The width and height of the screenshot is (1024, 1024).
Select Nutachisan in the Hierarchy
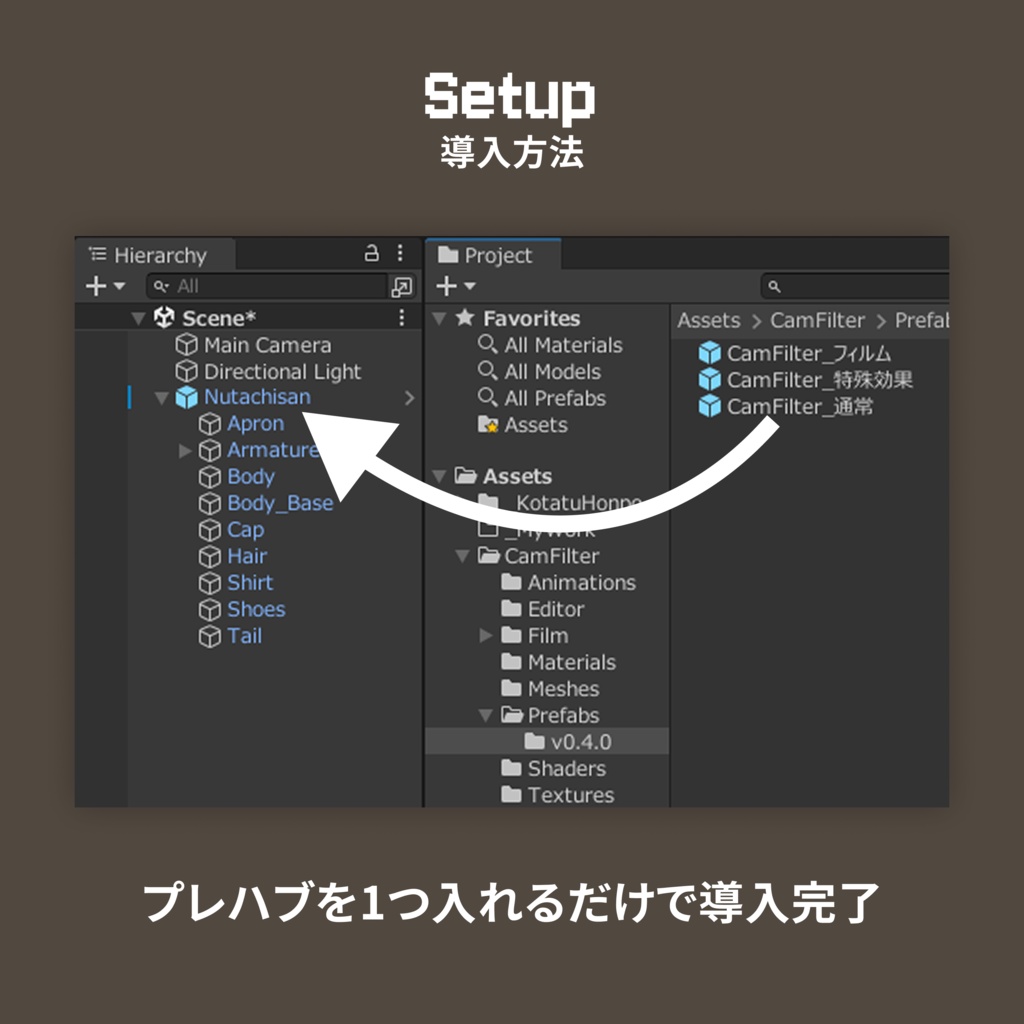pos(257,397)
